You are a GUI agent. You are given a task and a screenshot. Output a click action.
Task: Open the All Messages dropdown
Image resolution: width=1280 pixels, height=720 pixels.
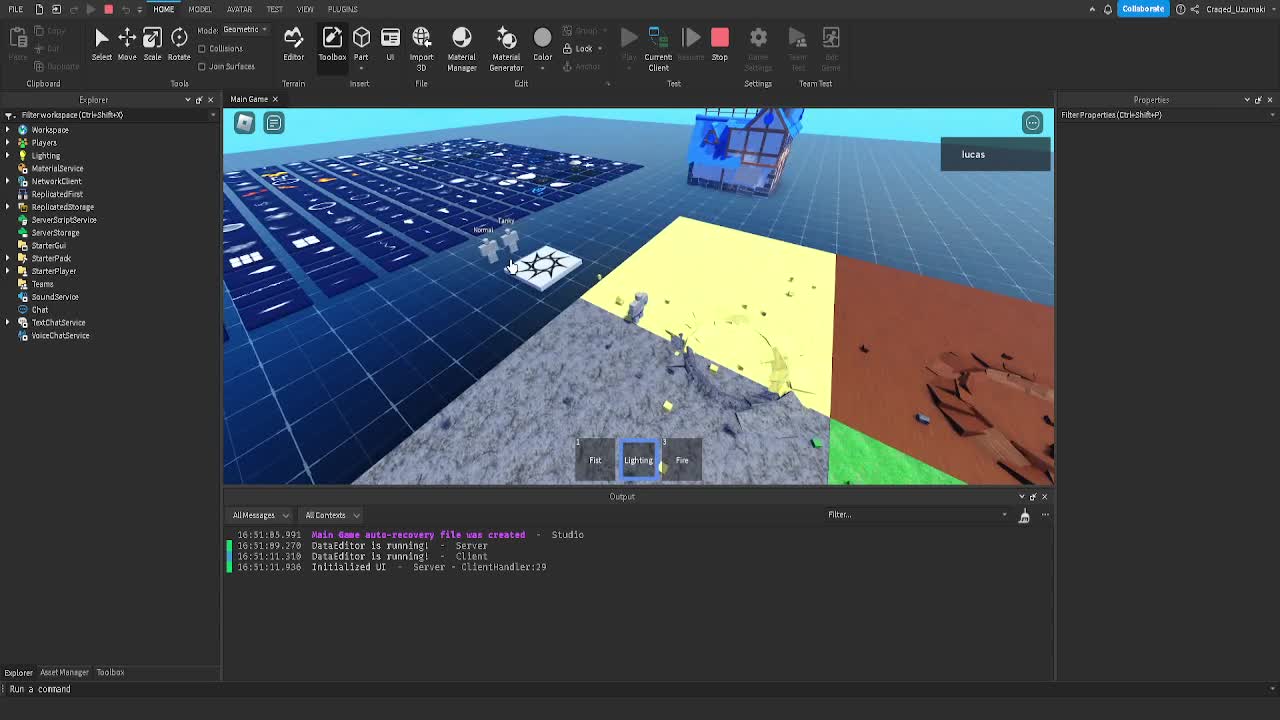[260, 515]
